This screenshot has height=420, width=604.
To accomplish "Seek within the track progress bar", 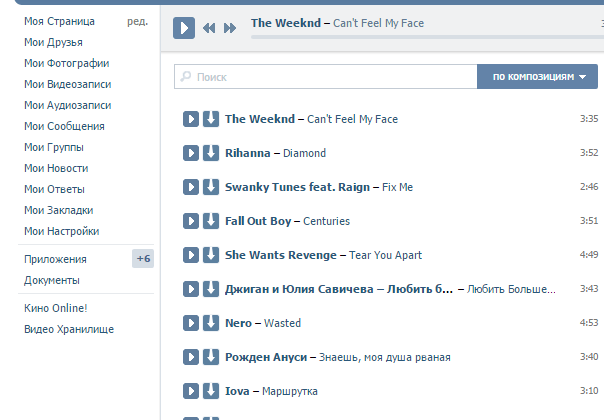I will 420,37.
